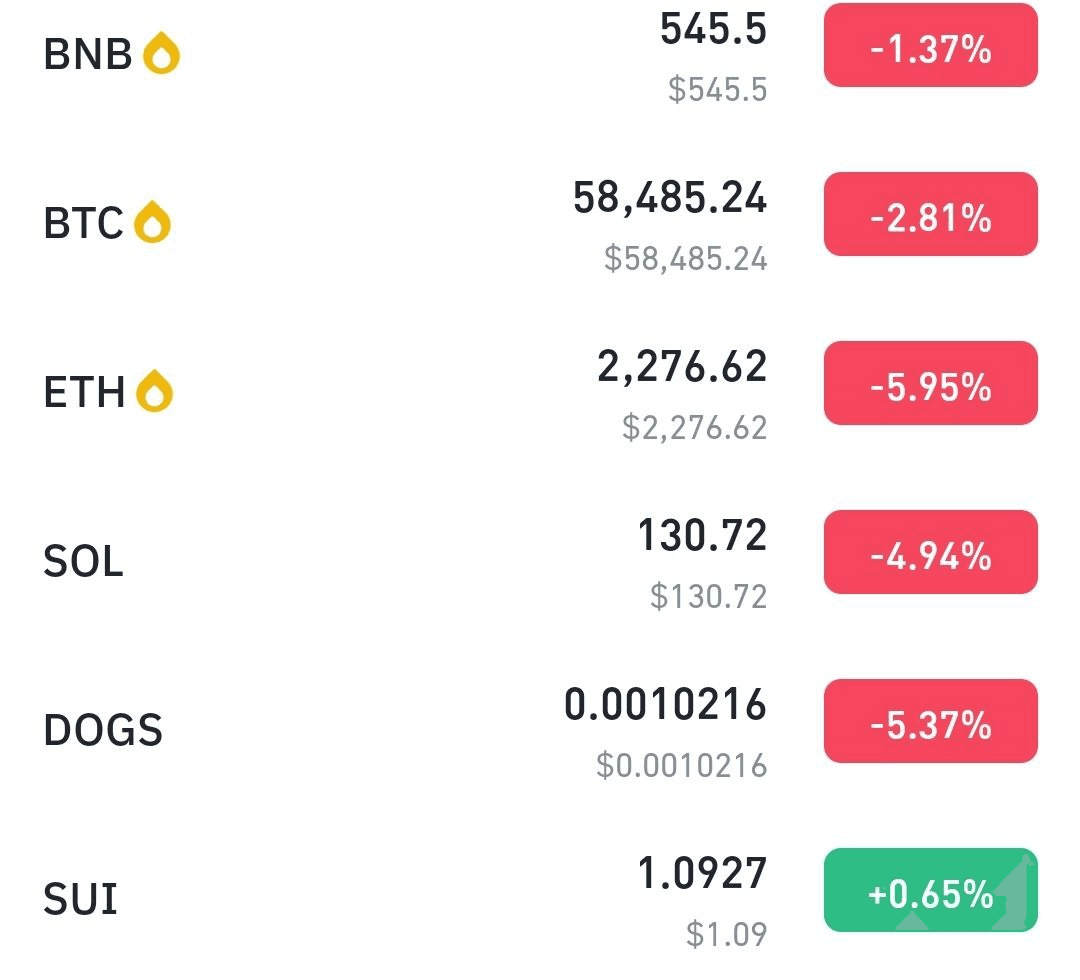
Task: Click the green +0.65% change badge
Action: [x=931, y=890]
